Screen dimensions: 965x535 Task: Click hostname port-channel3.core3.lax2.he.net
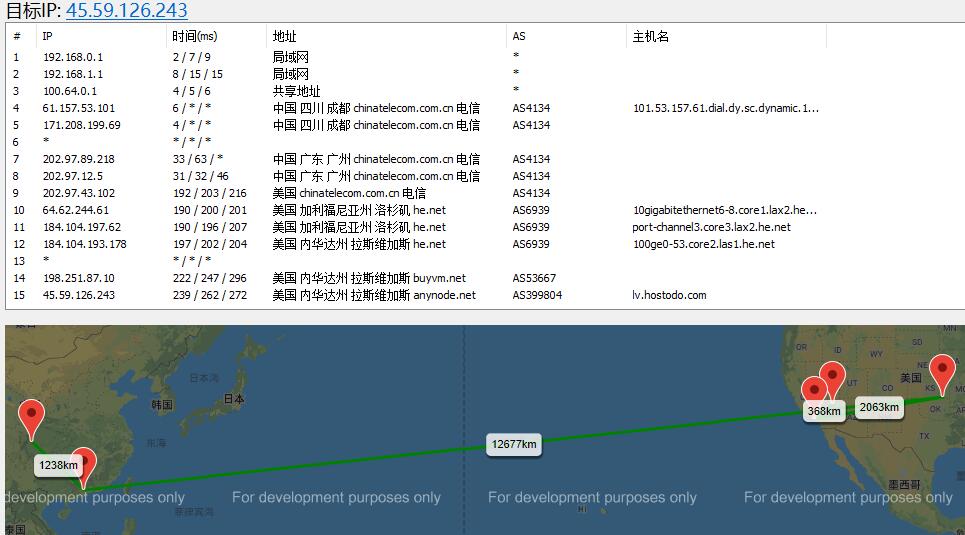[x=711, y=227]
